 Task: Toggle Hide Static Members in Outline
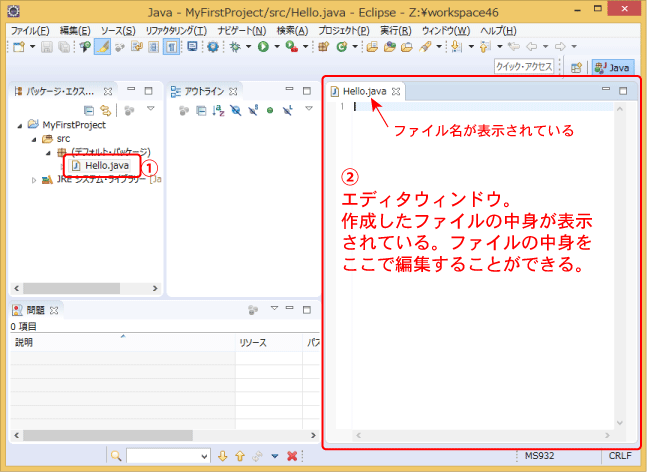tap(253, 110)
